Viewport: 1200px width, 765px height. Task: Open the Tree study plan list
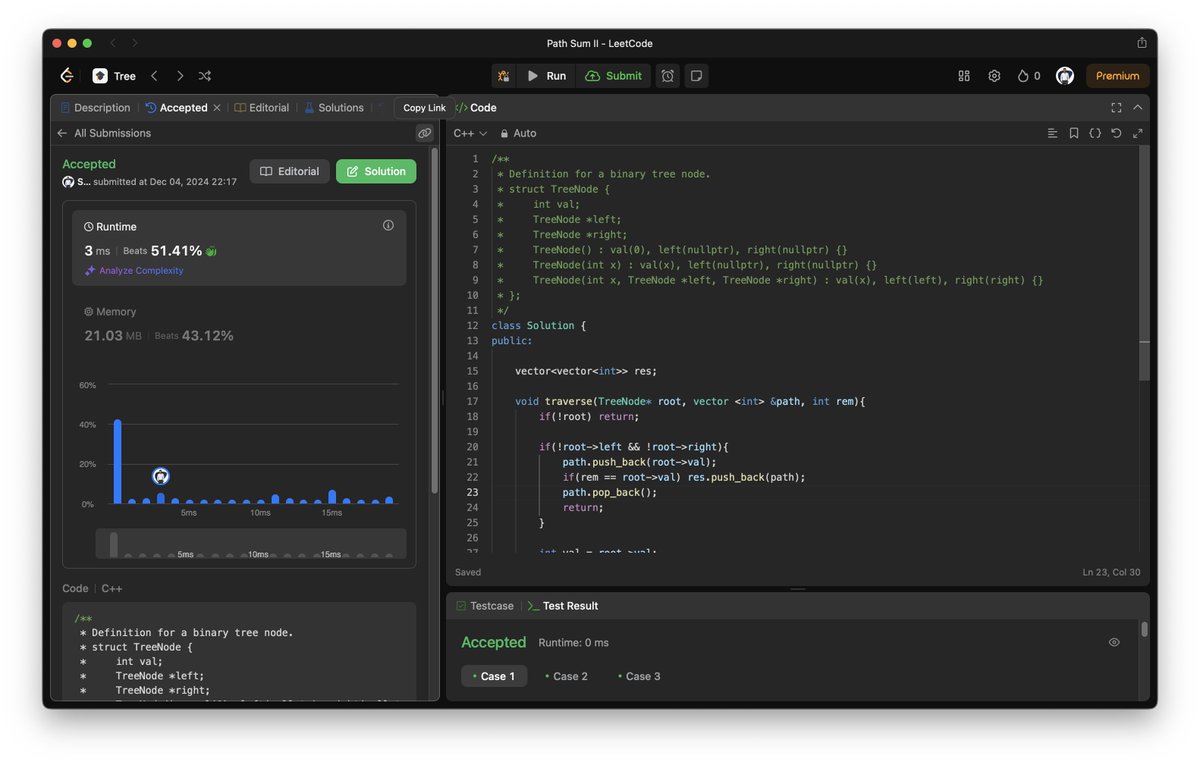[x=114, y=76]
